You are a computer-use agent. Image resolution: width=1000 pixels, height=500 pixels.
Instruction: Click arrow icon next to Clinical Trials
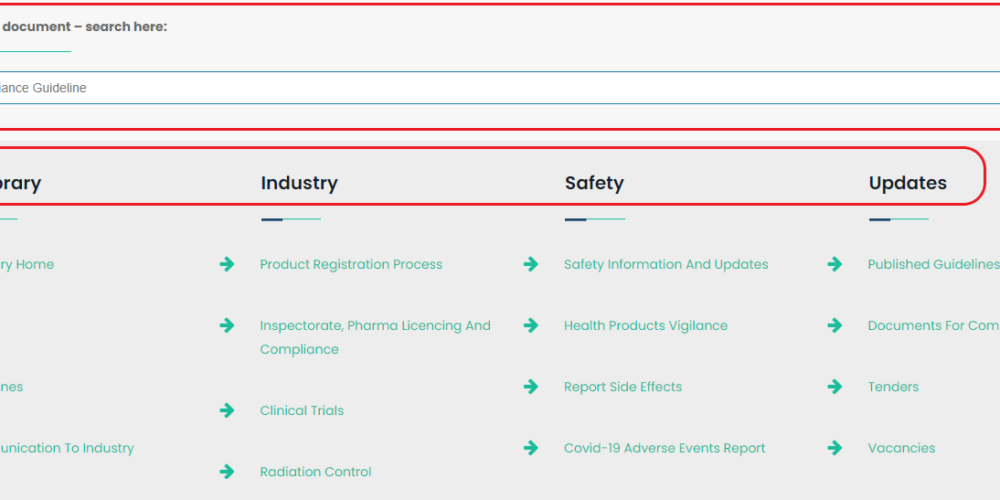pyautogui.click(x=227, y=410)
